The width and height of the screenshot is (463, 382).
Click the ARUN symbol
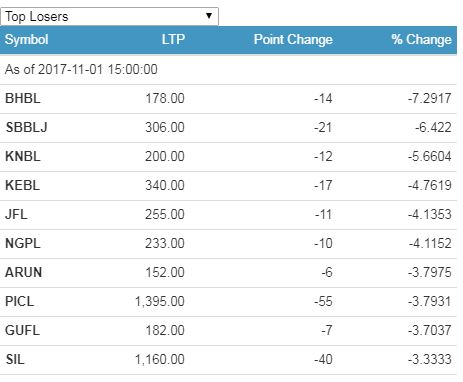click(x=23, y=272)
